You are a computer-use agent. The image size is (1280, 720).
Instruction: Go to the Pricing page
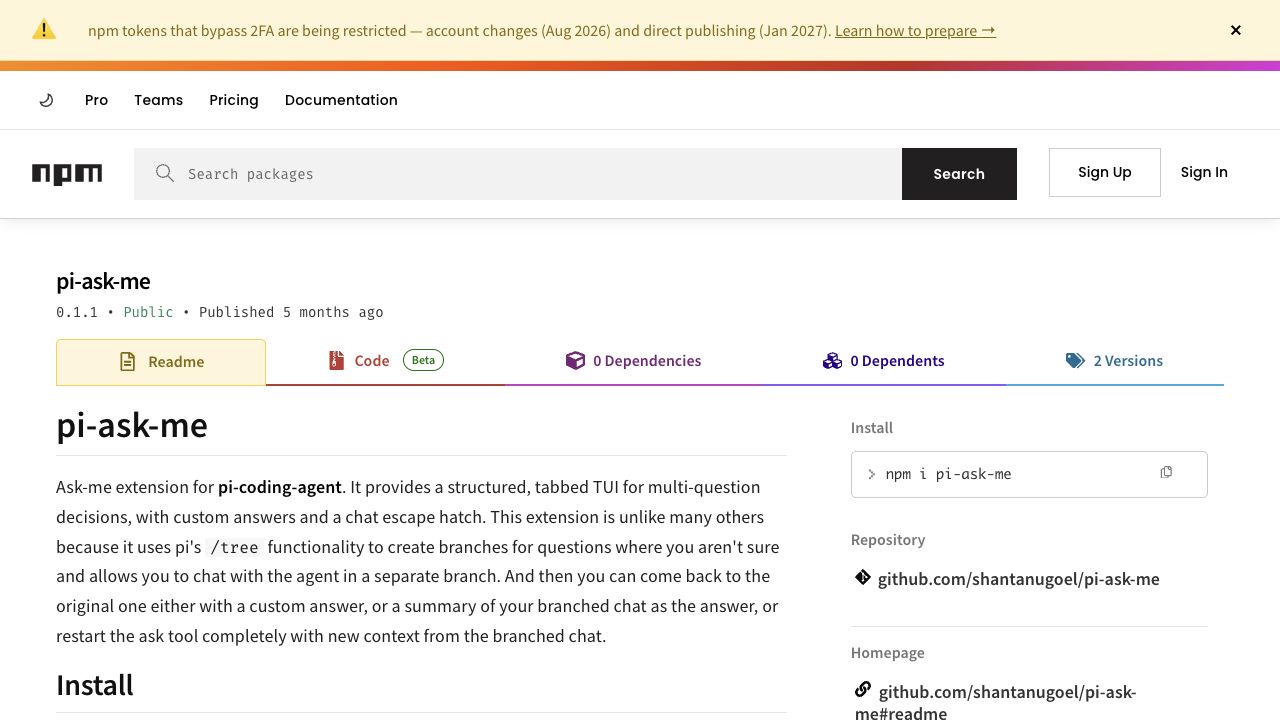click(234, 100)
